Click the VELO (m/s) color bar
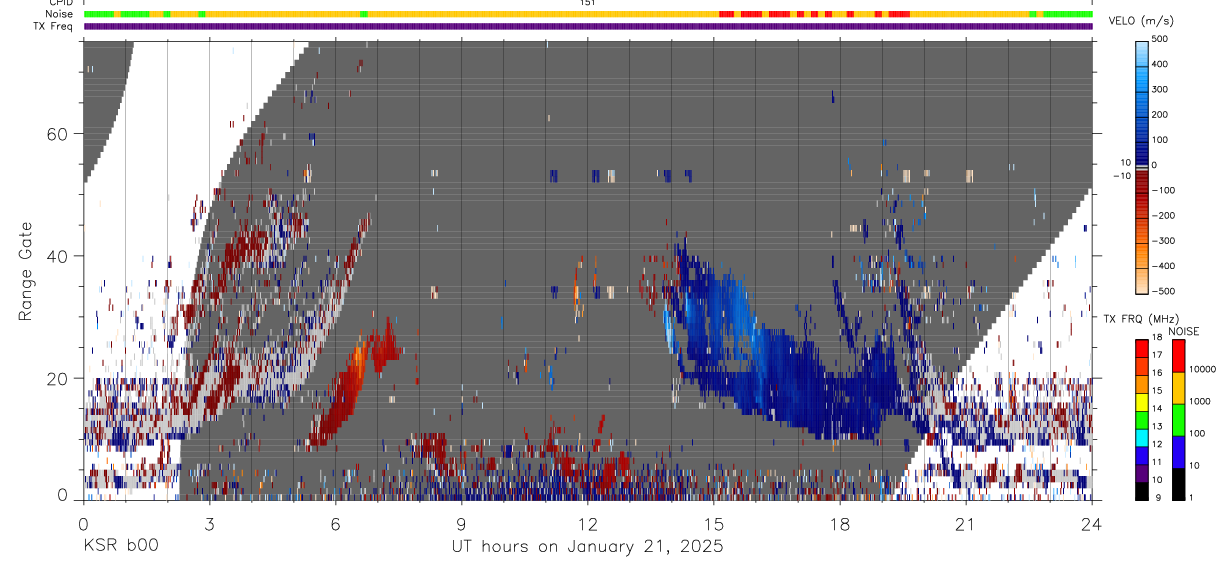The image size is (1228, 567). pos(1143,165)
